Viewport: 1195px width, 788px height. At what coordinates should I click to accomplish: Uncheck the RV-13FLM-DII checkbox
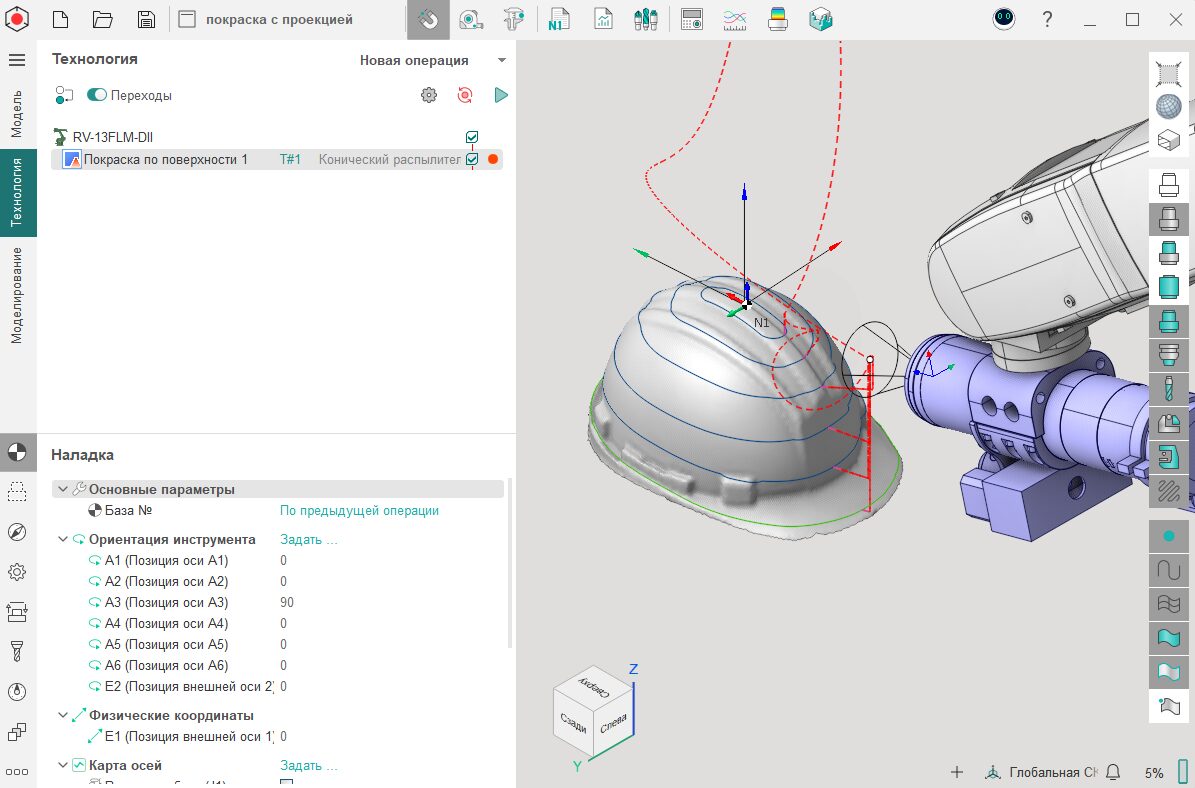click(472, 137)
